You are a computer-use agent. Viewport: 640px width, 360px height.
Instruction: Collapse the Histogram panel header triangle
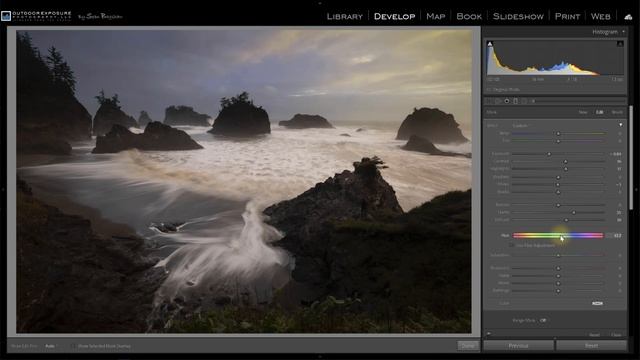pyautogui.click(x=623, y=32)
